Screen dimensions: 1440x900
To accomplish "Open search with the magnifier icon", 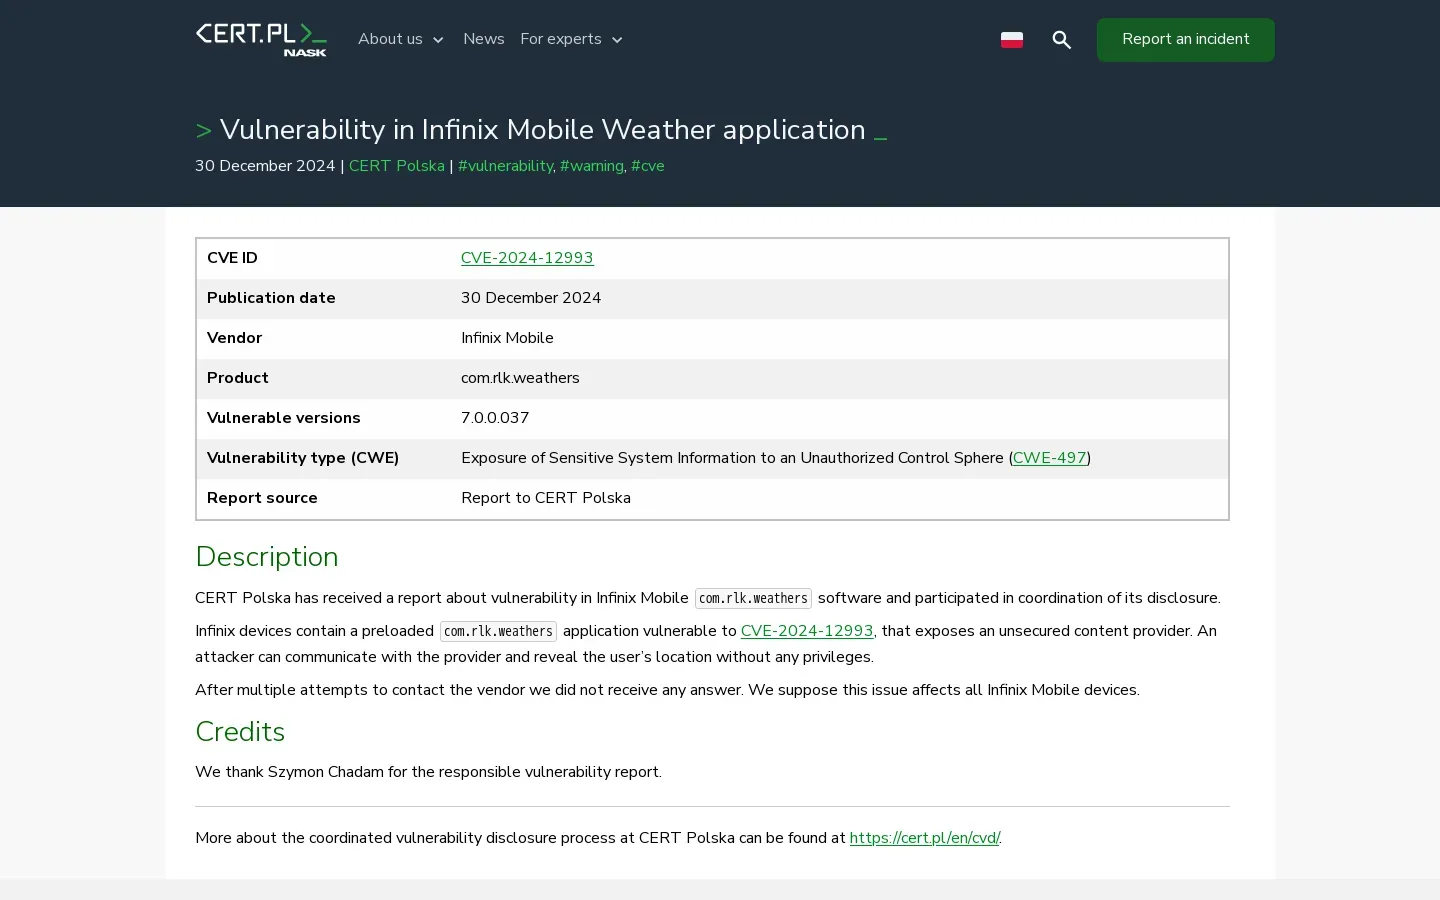I will pyautogui.click(x=1062, y=40).
